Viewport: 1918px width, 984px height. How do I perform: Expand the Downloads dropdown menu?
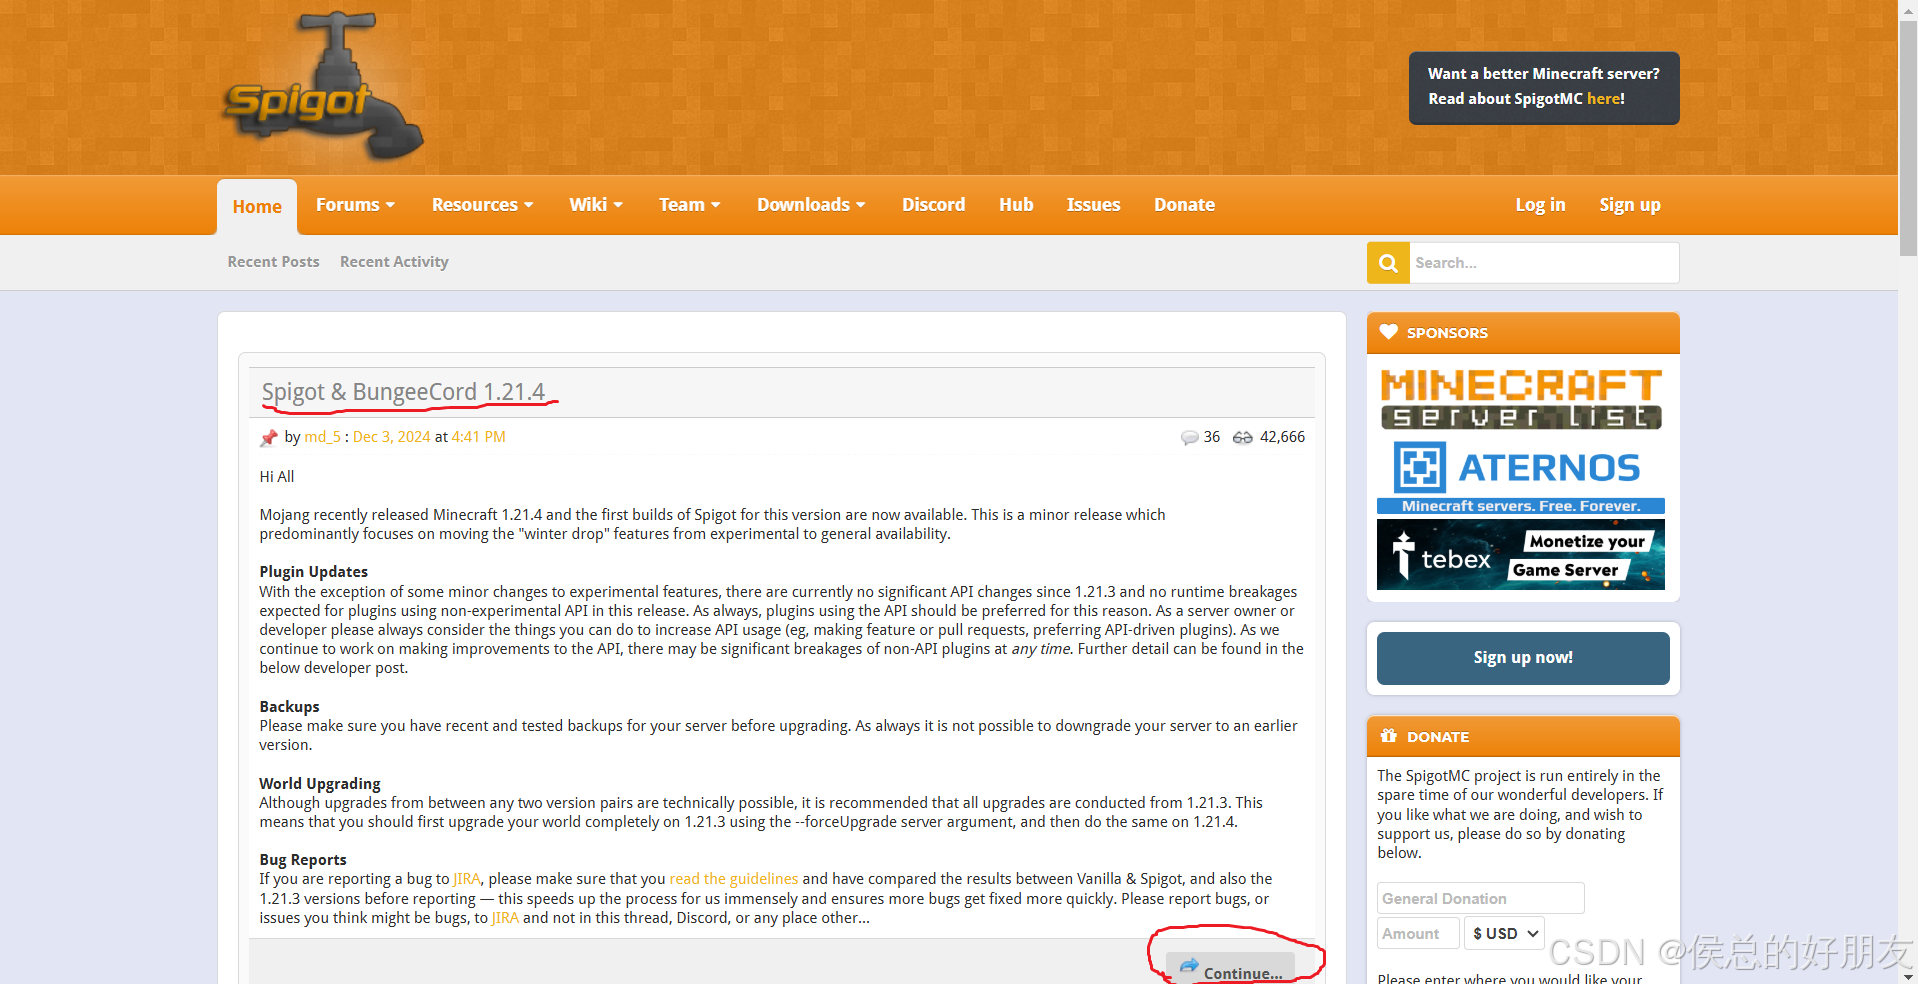click(811, 205)
